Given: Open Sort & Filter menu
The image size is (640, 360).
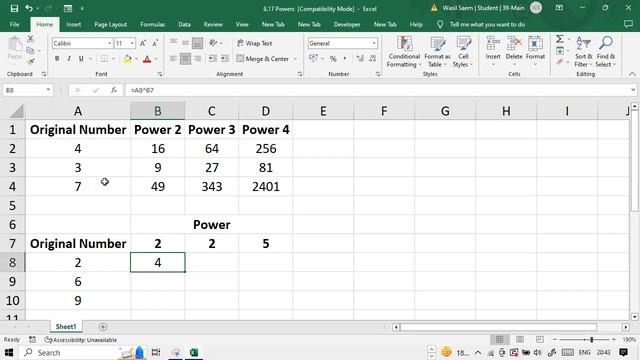Looking at the screenshot, I should coord(583,52).
